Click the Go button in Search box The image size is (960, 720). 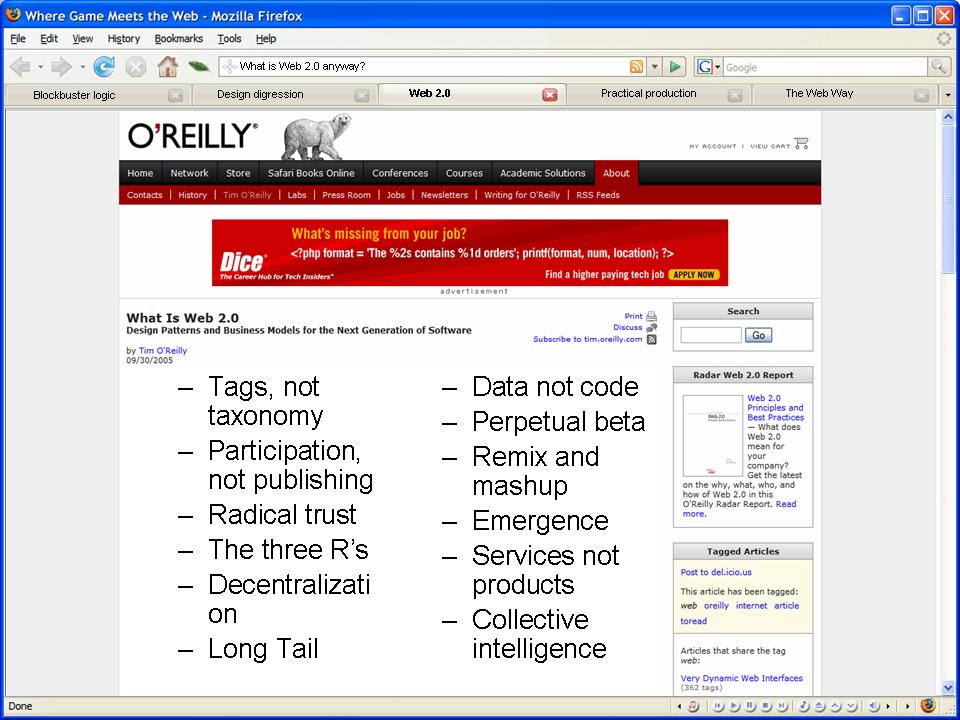coord(759,335)
